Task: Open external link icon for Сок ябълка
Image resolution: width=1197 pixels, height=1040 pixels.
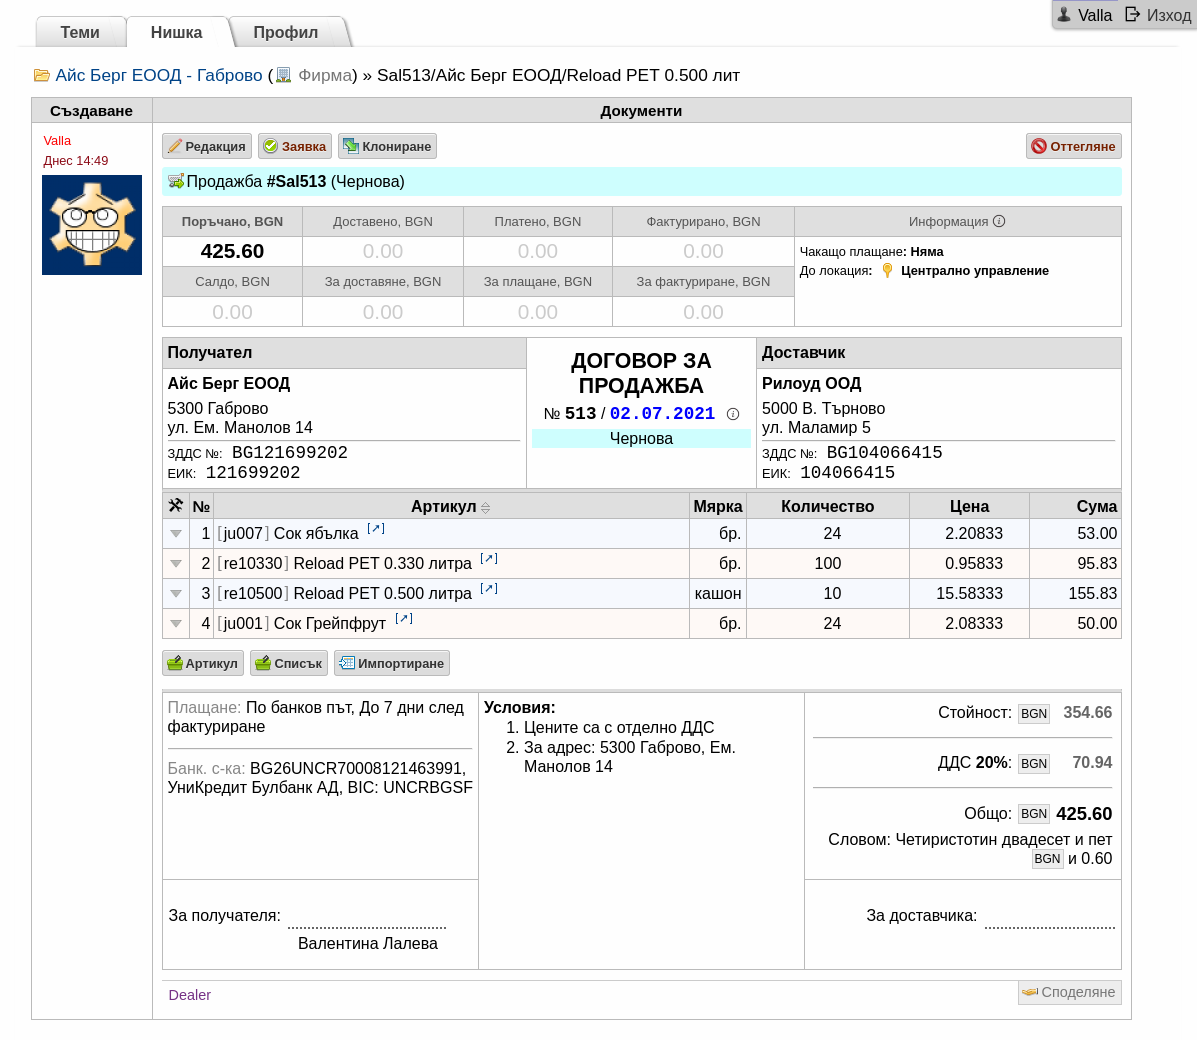Action: click(x=376, y=528)
